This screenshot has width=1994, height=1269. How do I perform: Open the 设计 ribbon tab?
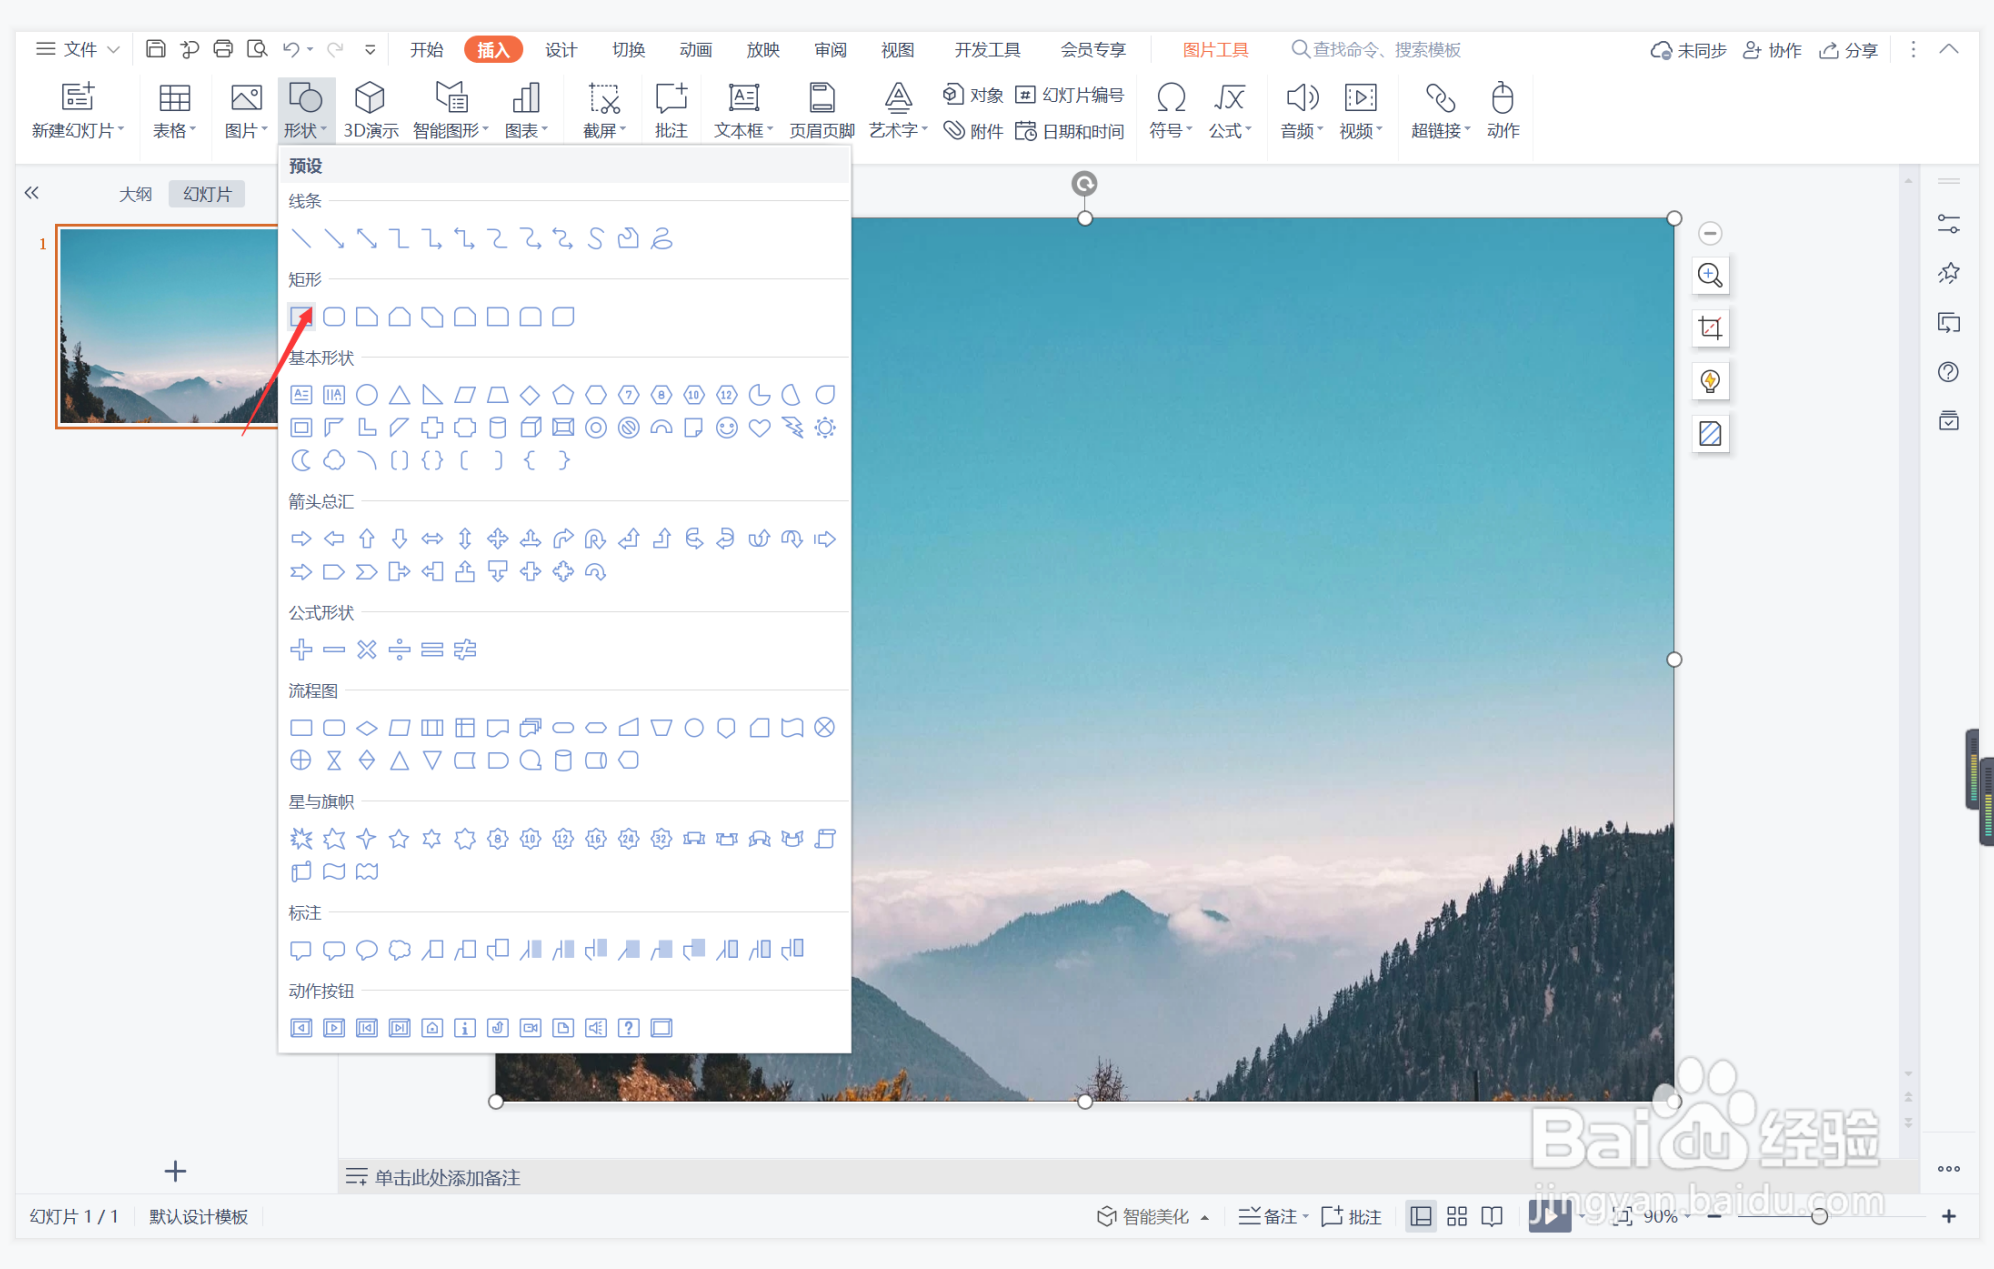[x=560, y=49]
